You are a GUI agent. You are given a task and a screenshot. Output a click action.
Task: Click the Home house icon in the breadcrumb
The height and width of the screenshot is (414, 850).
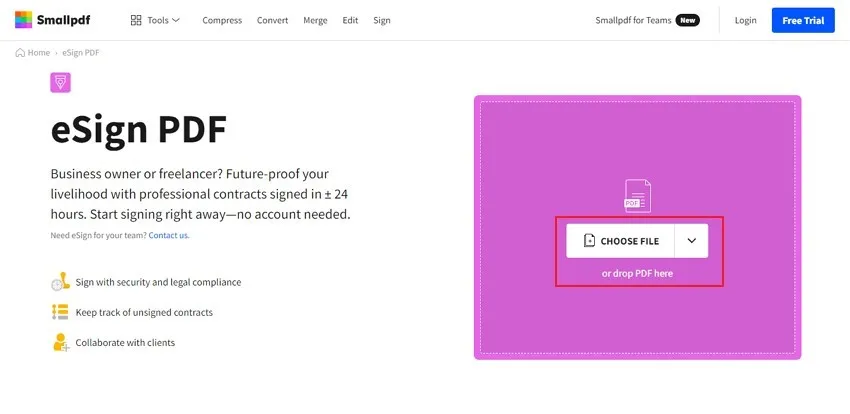[x=21, y=52]
